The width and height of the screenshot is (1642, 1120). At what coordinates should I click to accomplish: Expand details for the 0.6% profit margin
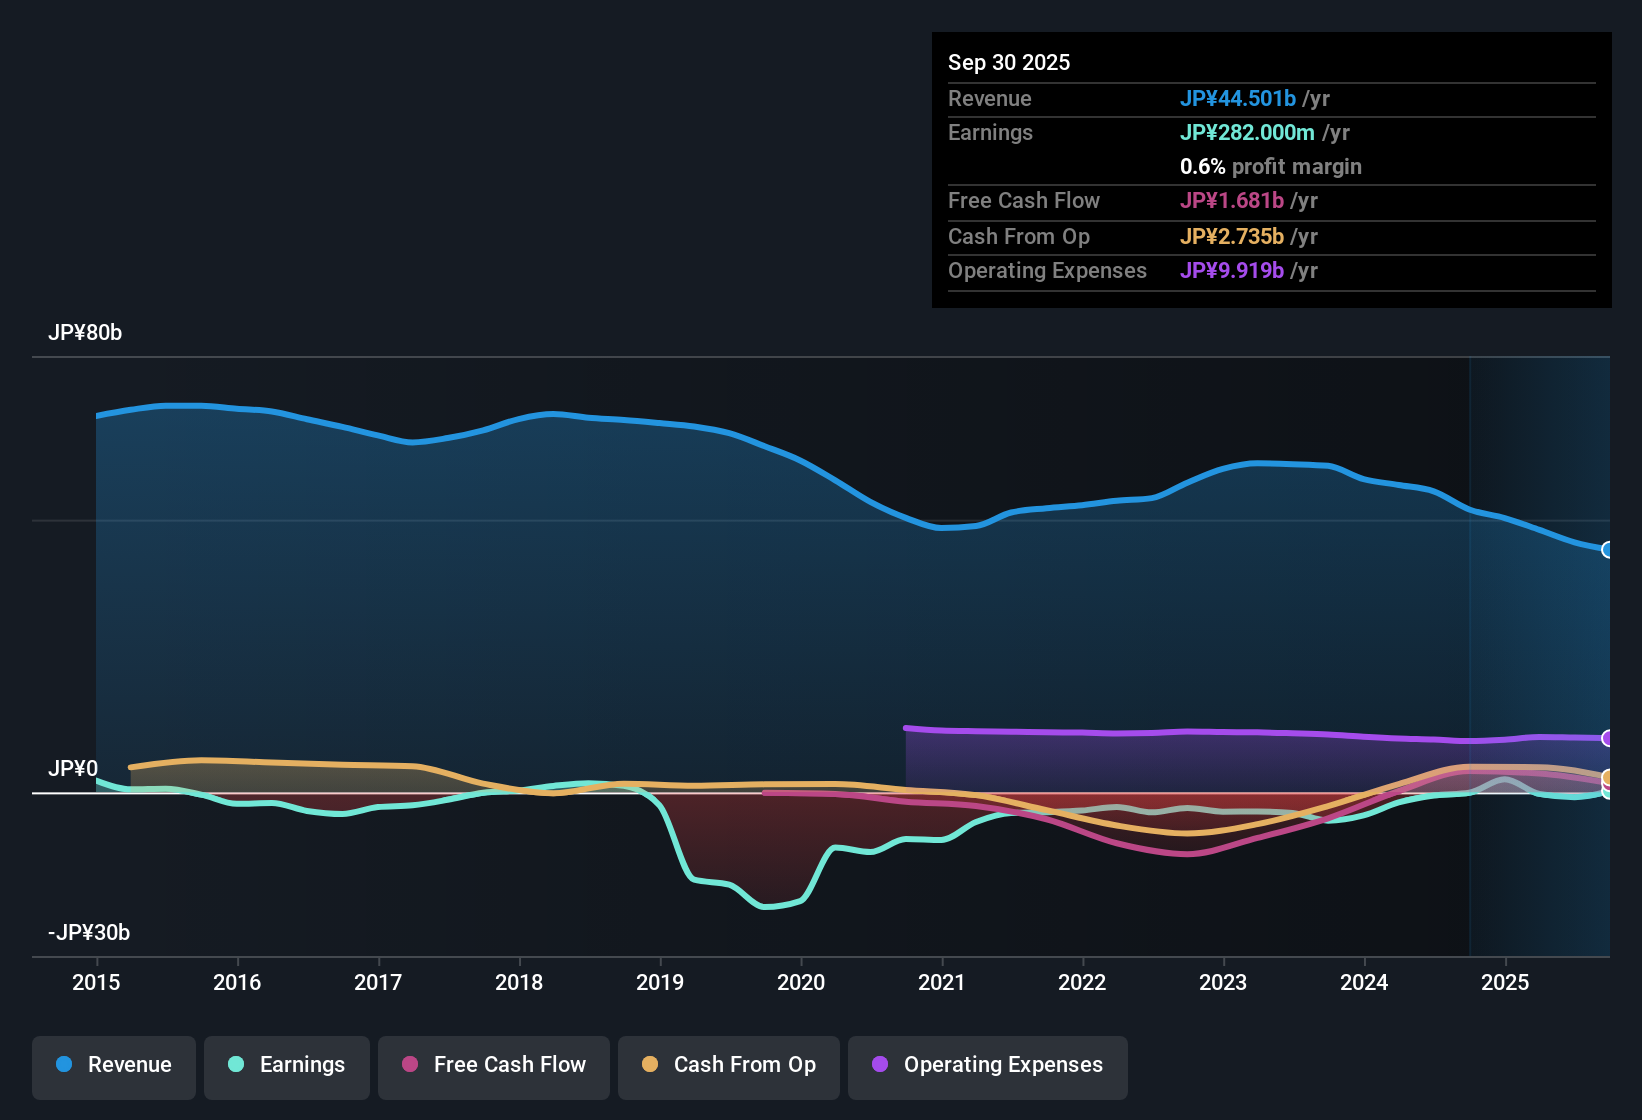[1270, 167]
